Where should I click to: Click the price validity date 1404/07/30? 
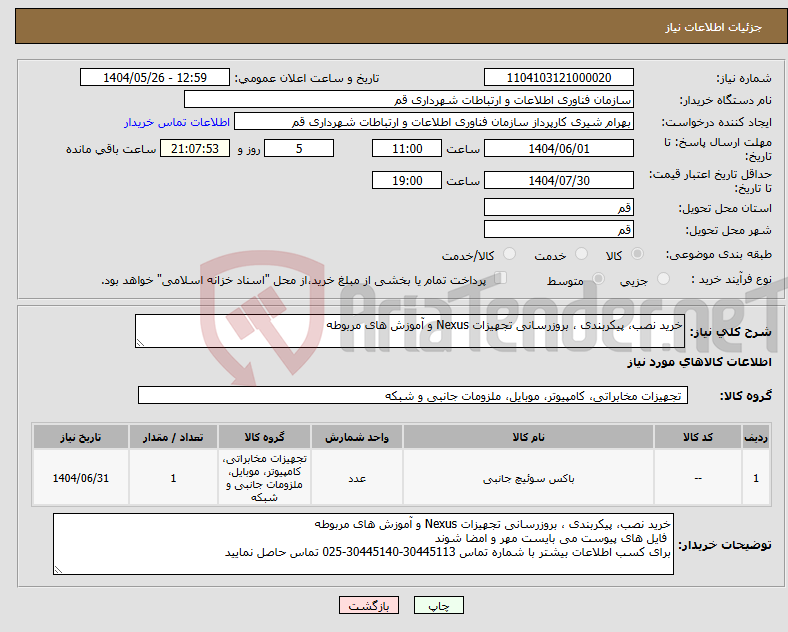tap(558, 180)
